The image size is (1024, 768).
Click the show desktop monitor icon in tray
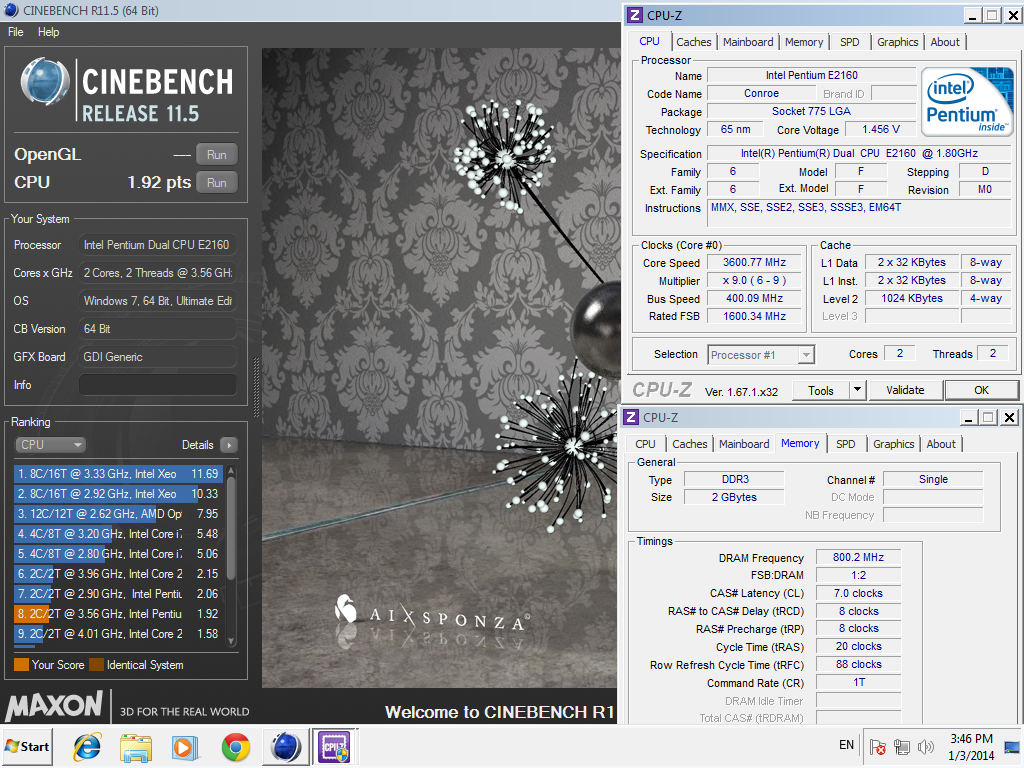1013,746
